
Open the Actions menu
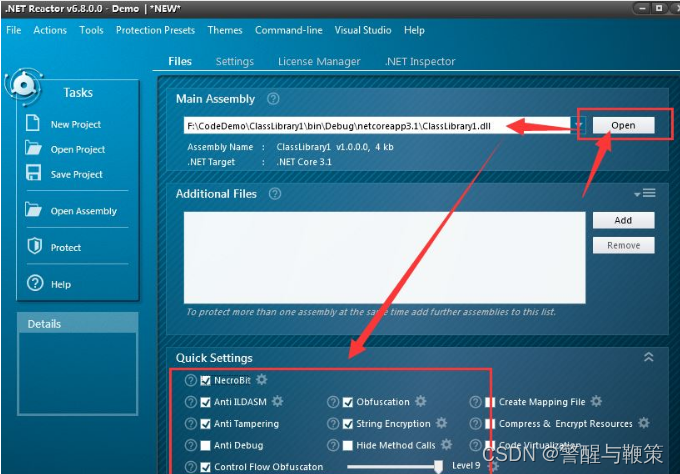[50, 30]
